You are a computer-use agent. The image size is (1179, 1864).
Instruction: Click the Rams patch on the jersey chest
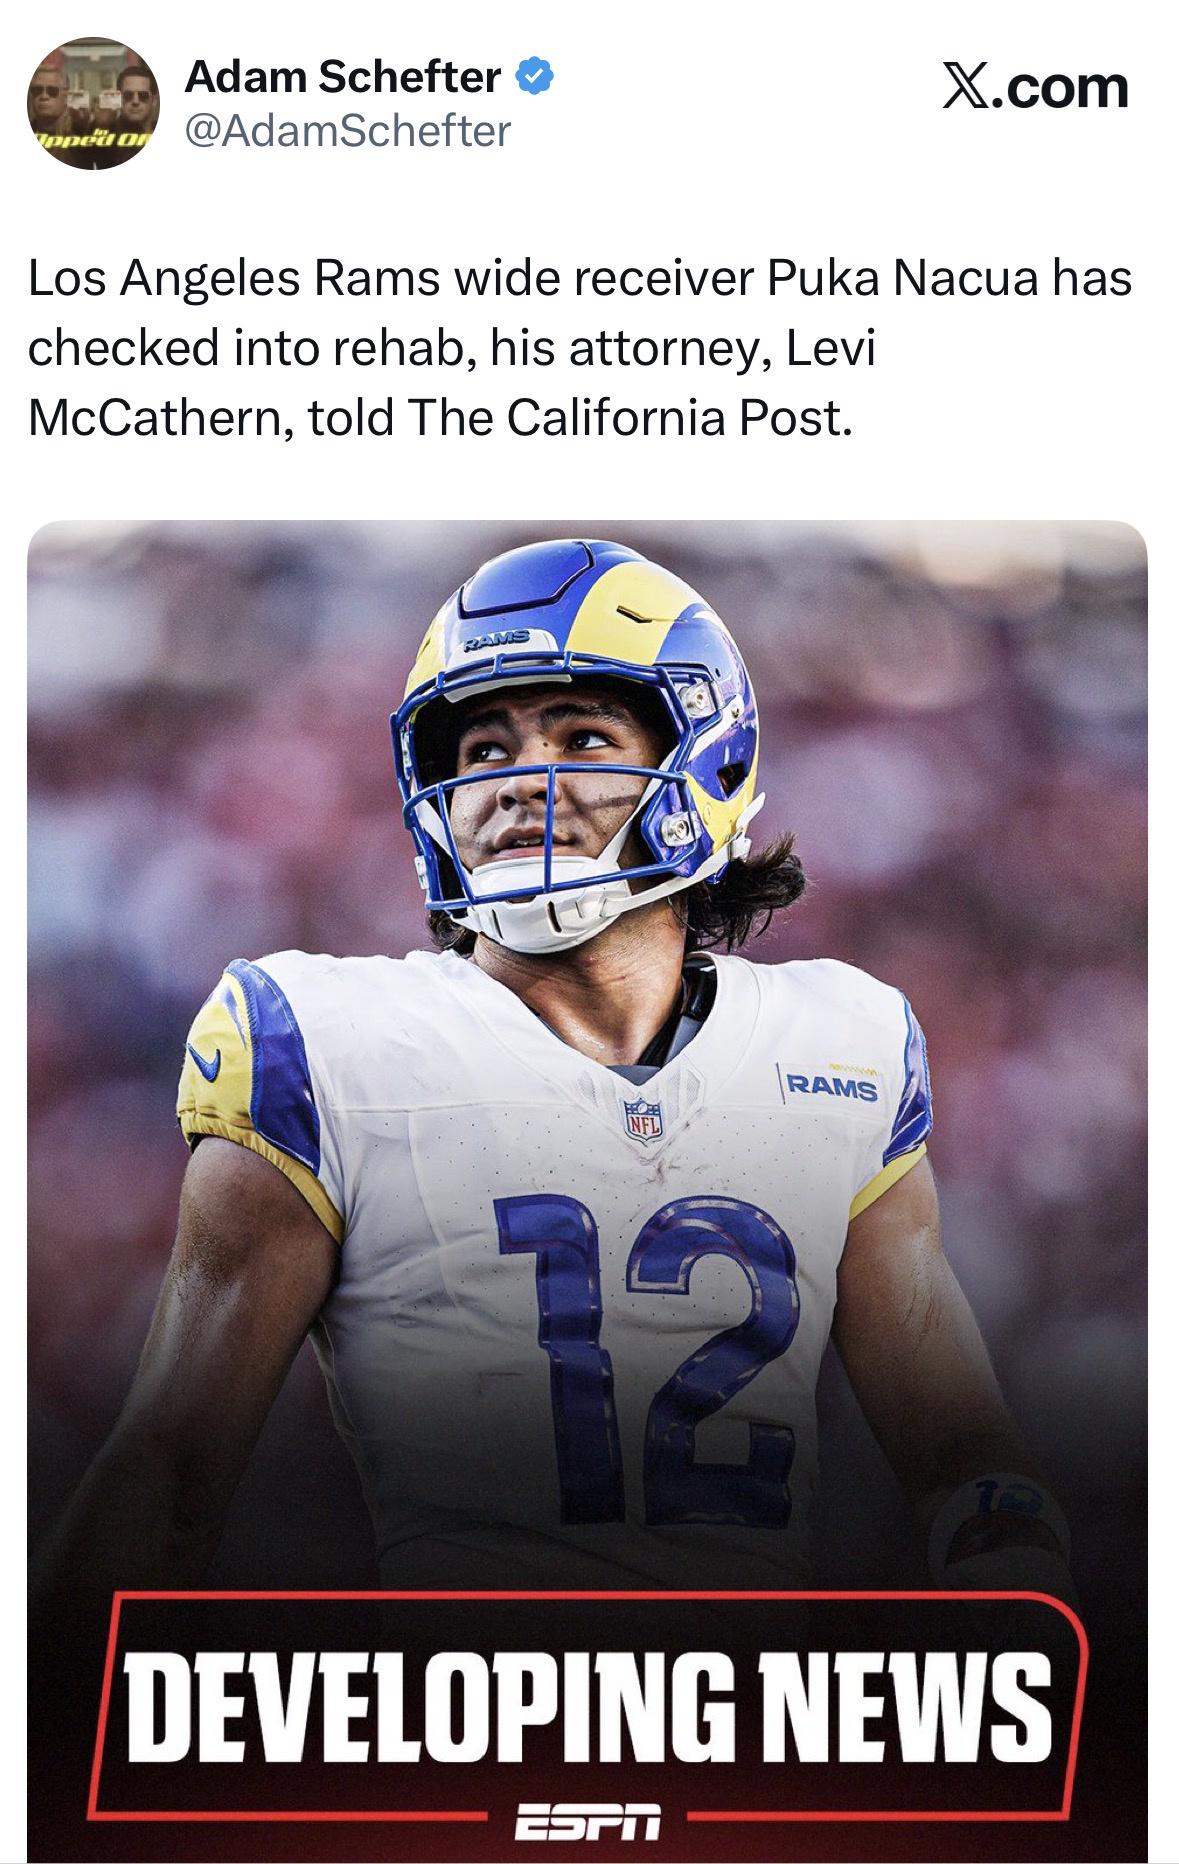[x=832, y=1085]
